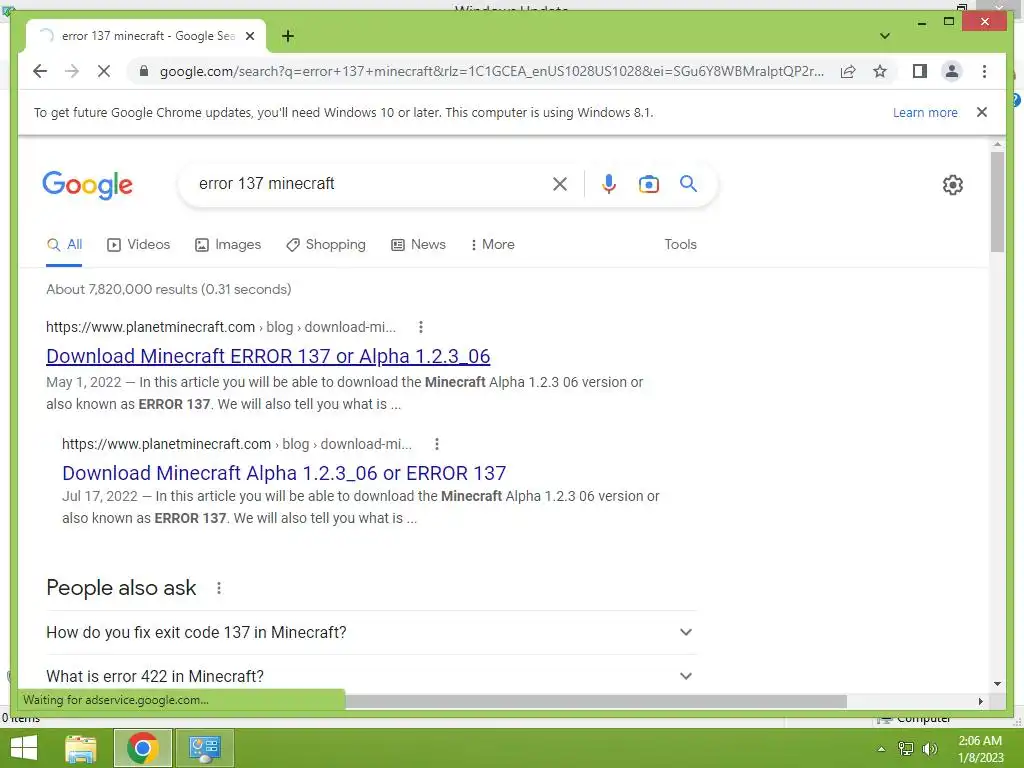Screen dimensions: 1024x768
Task: Open the network tray icon
Action: point(906,749)
